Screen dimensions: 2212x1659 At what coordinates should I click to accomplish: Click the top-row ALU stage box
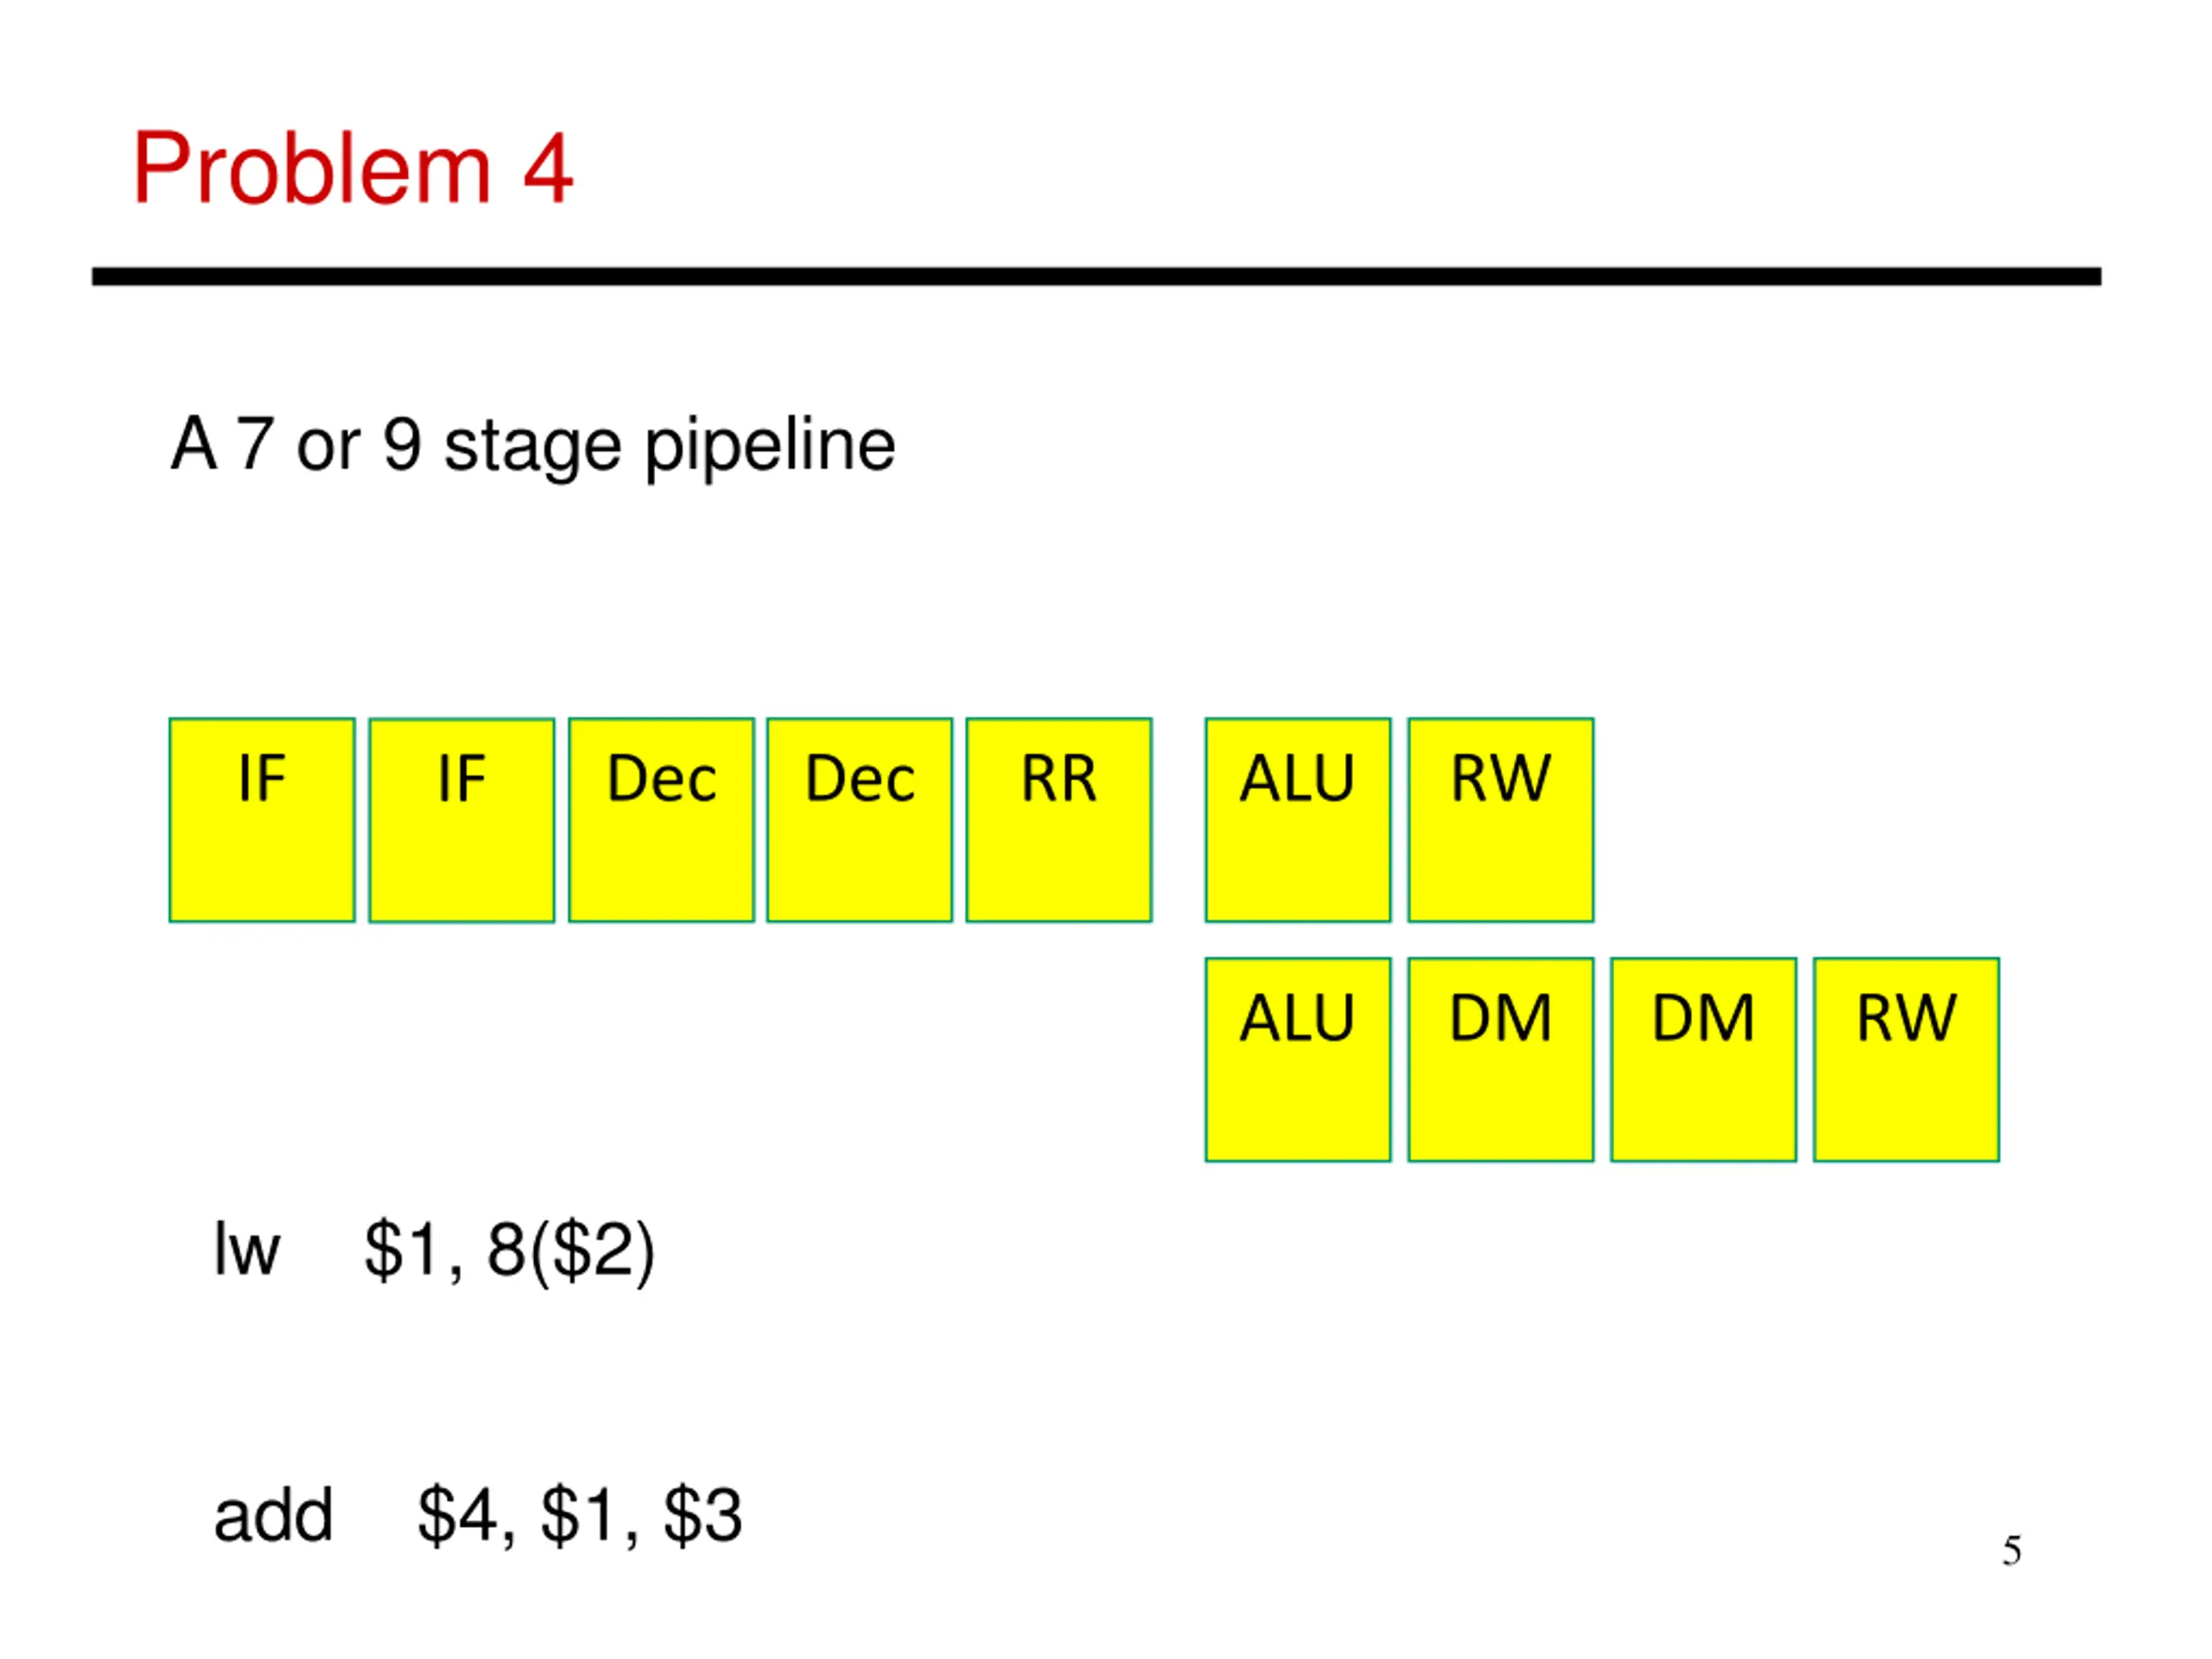pos(1298,820)
